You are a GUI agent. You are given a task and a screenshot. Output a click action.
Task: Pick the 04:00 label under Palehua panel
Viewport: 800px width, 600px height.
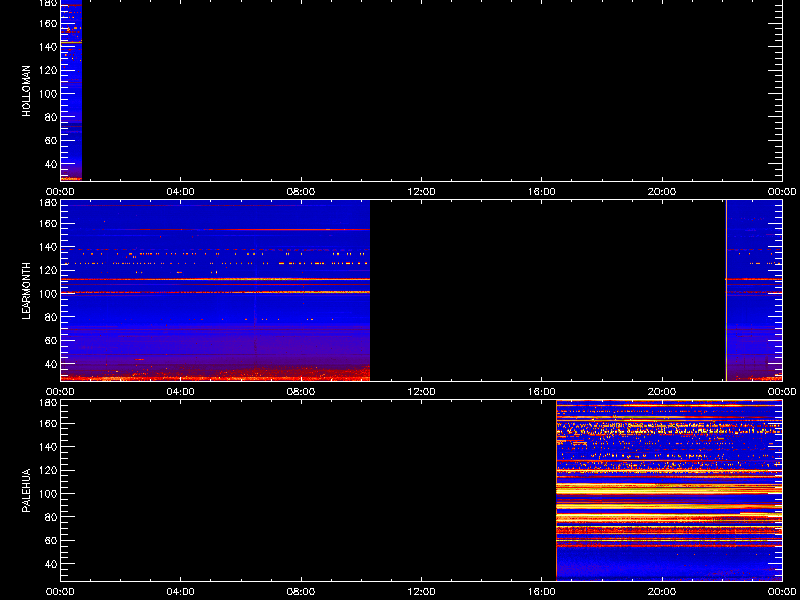pyautogui.click(x=181, y=592)
